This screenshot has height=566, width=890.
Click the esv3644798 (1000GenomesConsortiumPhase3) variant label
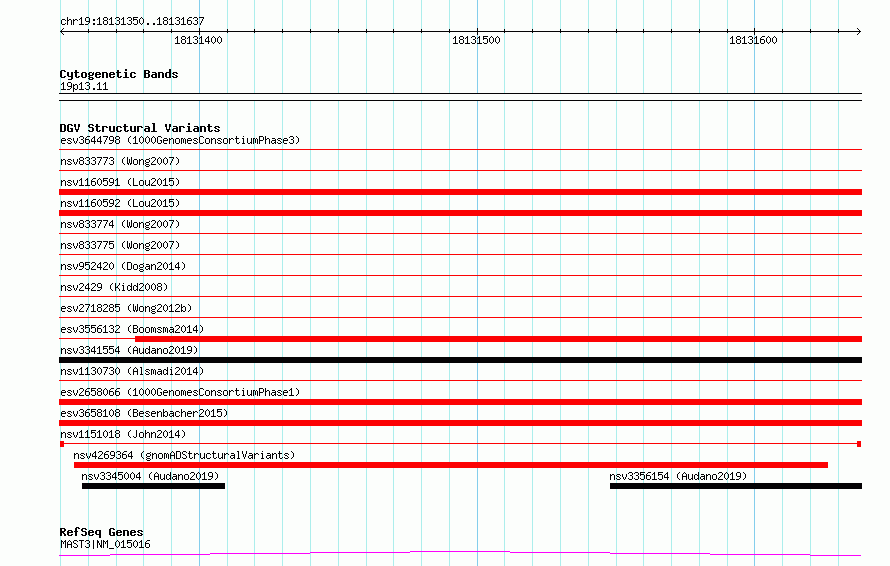180,140
